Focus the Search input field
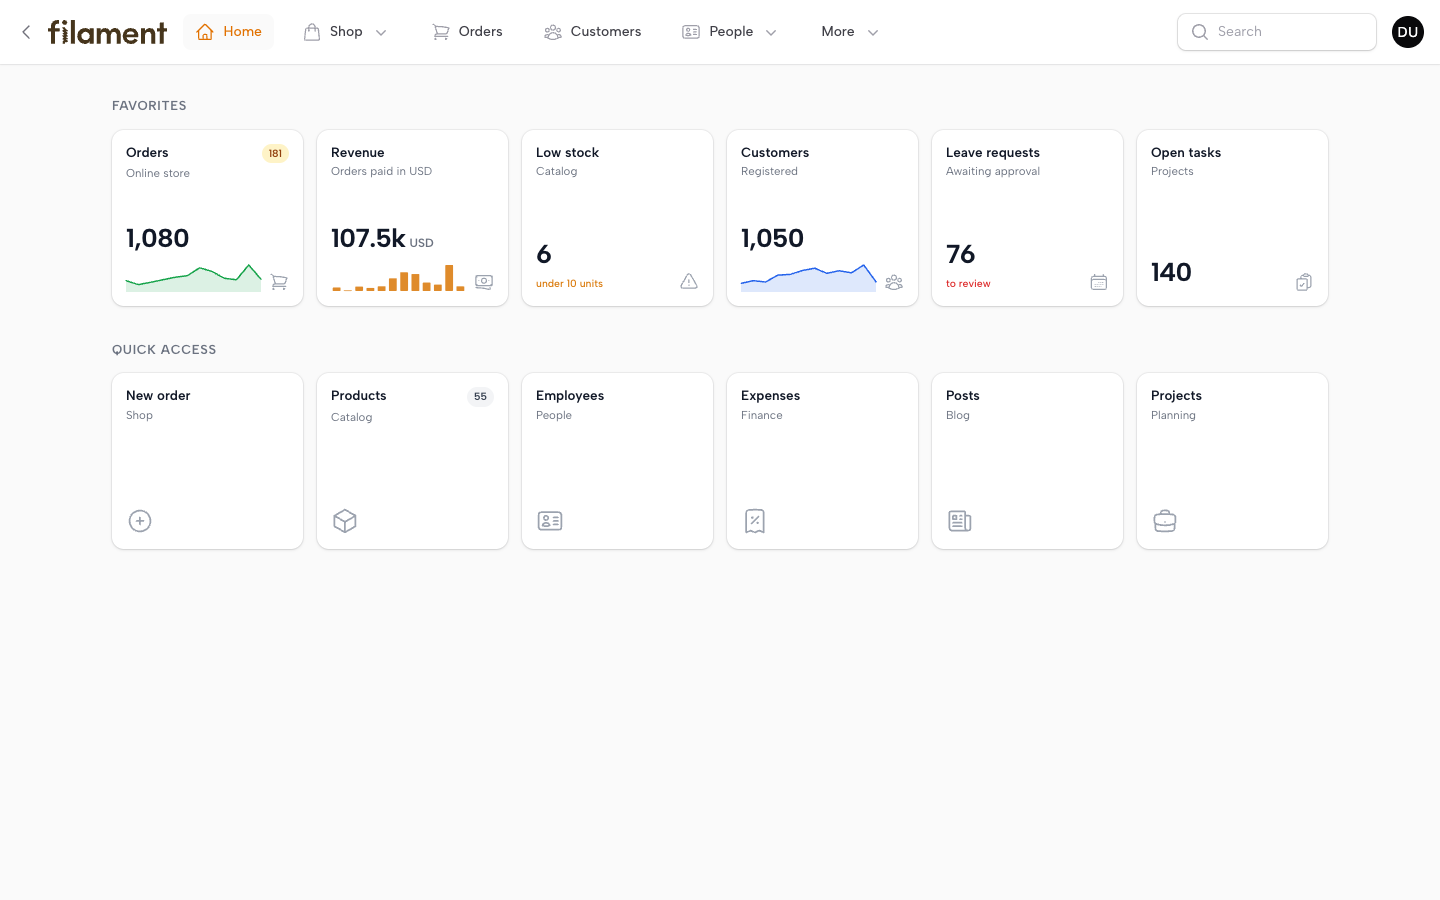 tap(1277, 32)
